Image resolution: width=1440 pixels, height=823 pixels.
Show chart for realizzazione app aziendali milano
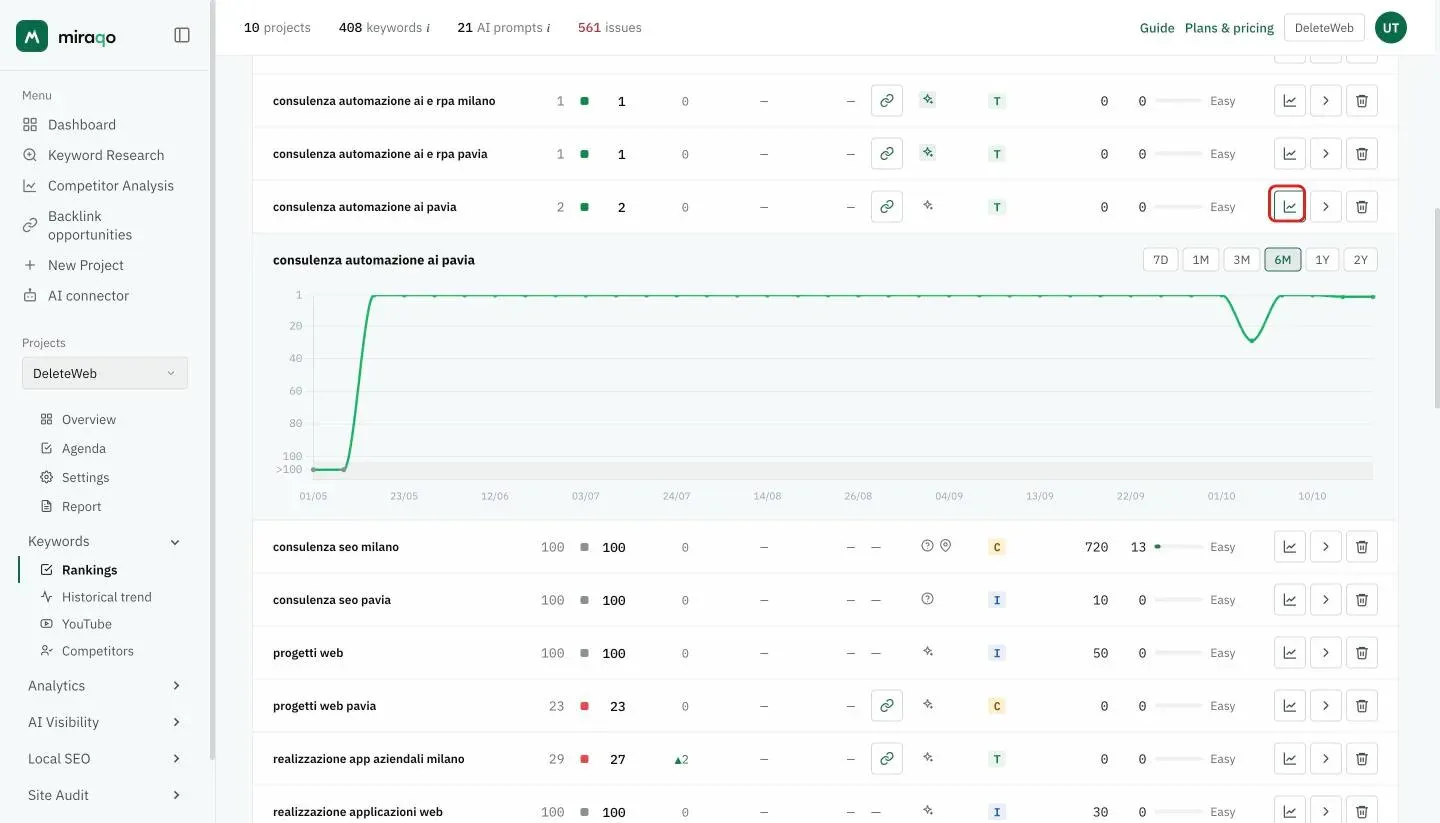pos(1290,758)
